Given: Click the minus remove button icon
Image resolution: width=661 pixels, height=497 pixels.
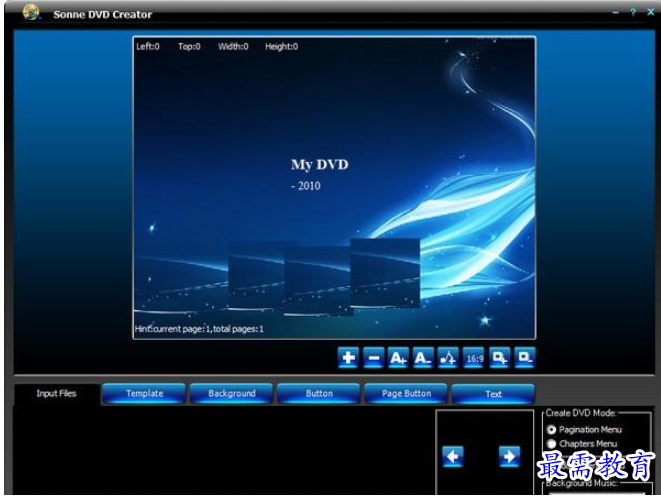Looking at the screenshot, I should (373, 358).
